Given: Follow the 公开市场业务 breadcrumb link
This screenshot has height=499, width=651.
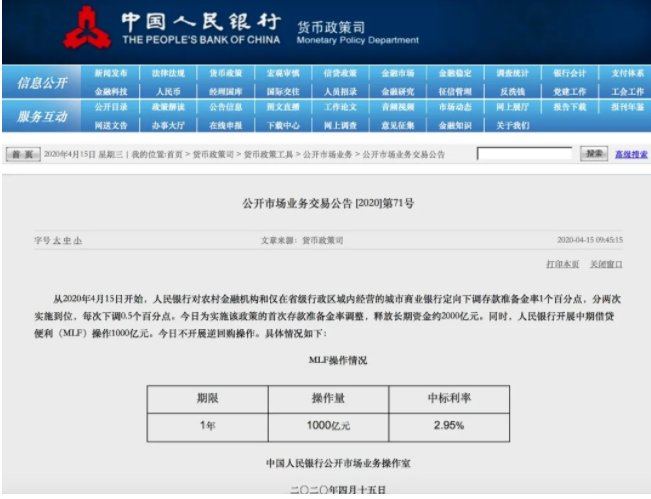Looking at the screenshot, I should [x=328, y=154].
